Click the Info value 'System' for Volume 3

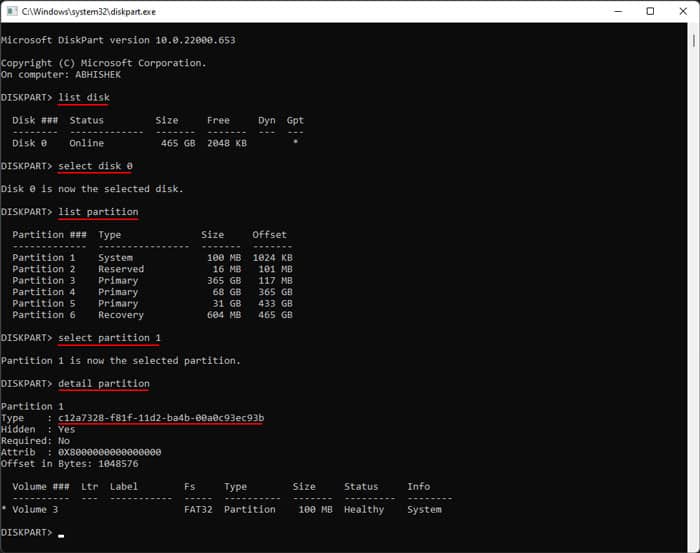pos(424,510)
